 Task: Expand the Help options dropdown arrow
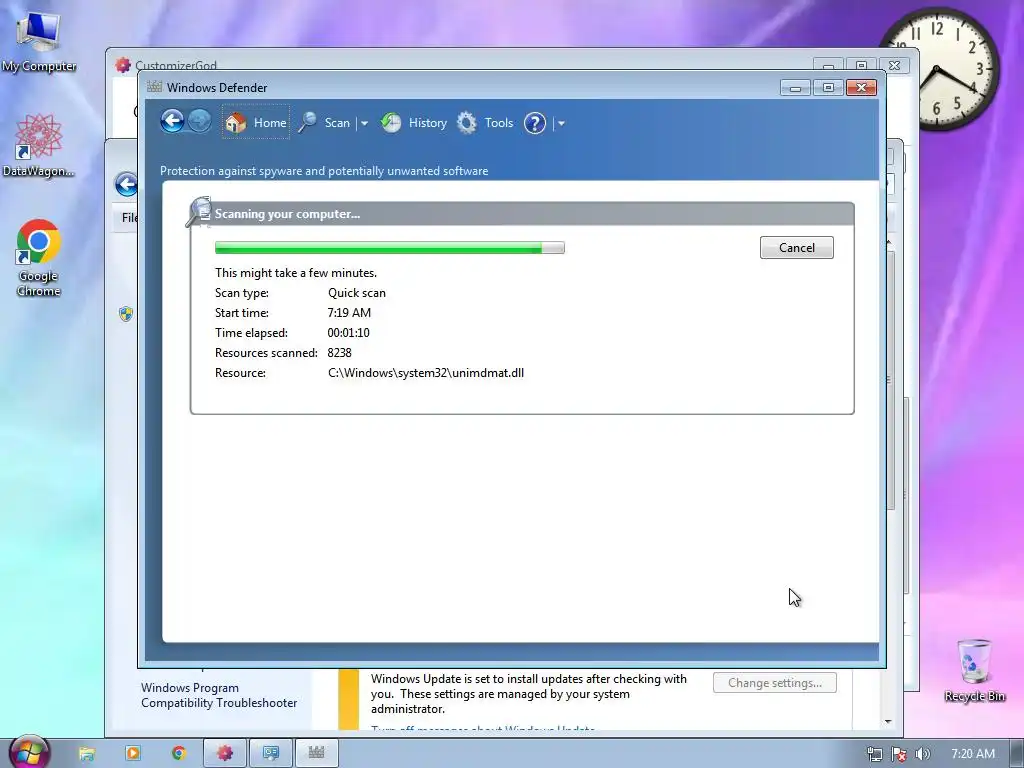coord(561,123)
